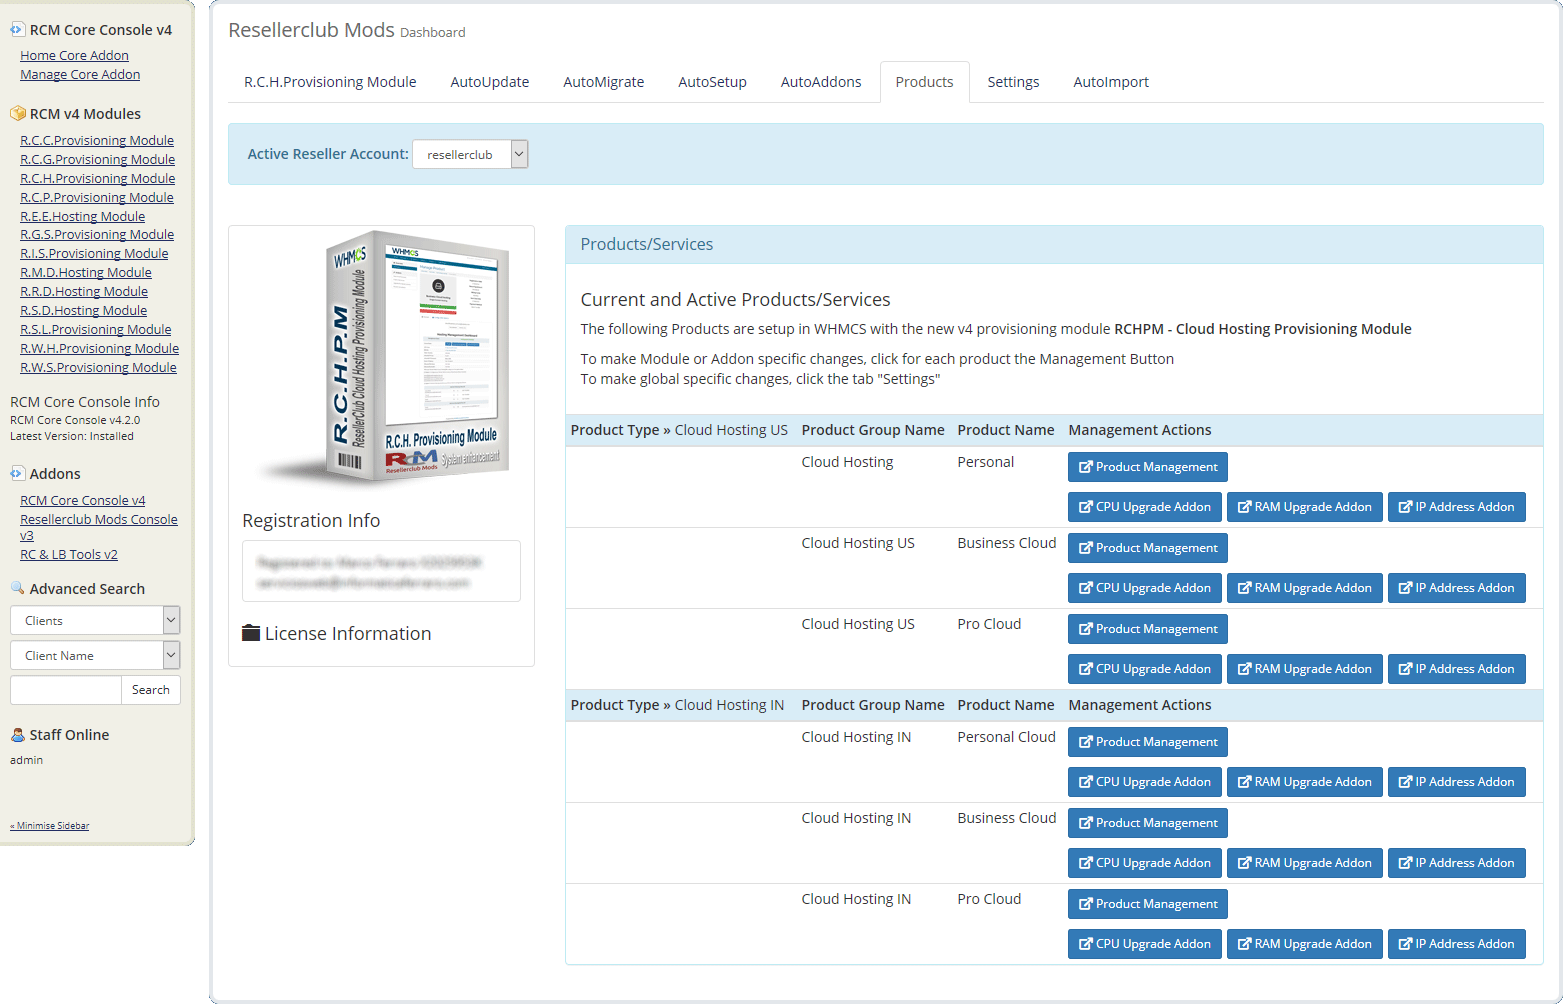Open CPU Upgrade Addon for IN Business Cloud
The width and height of the screenshot is (1563, 1004).
(1144, 863)
